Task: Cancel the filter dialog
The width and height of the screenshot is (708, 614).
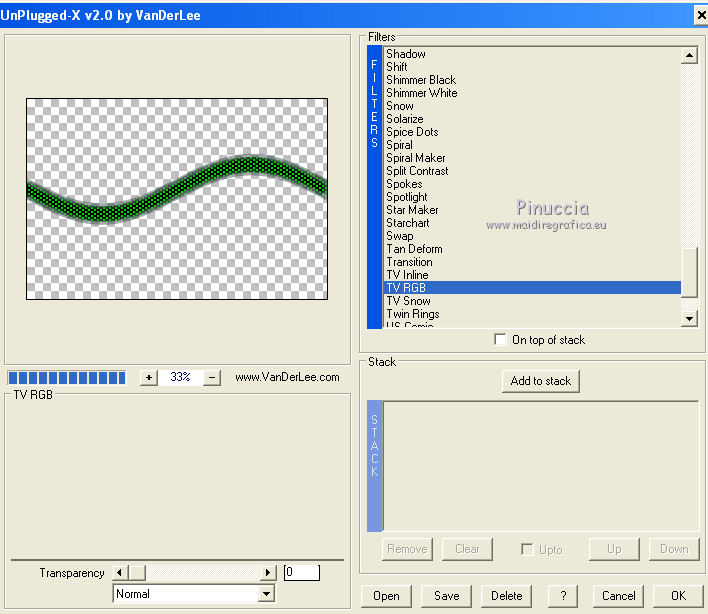Action: [618, 596]
